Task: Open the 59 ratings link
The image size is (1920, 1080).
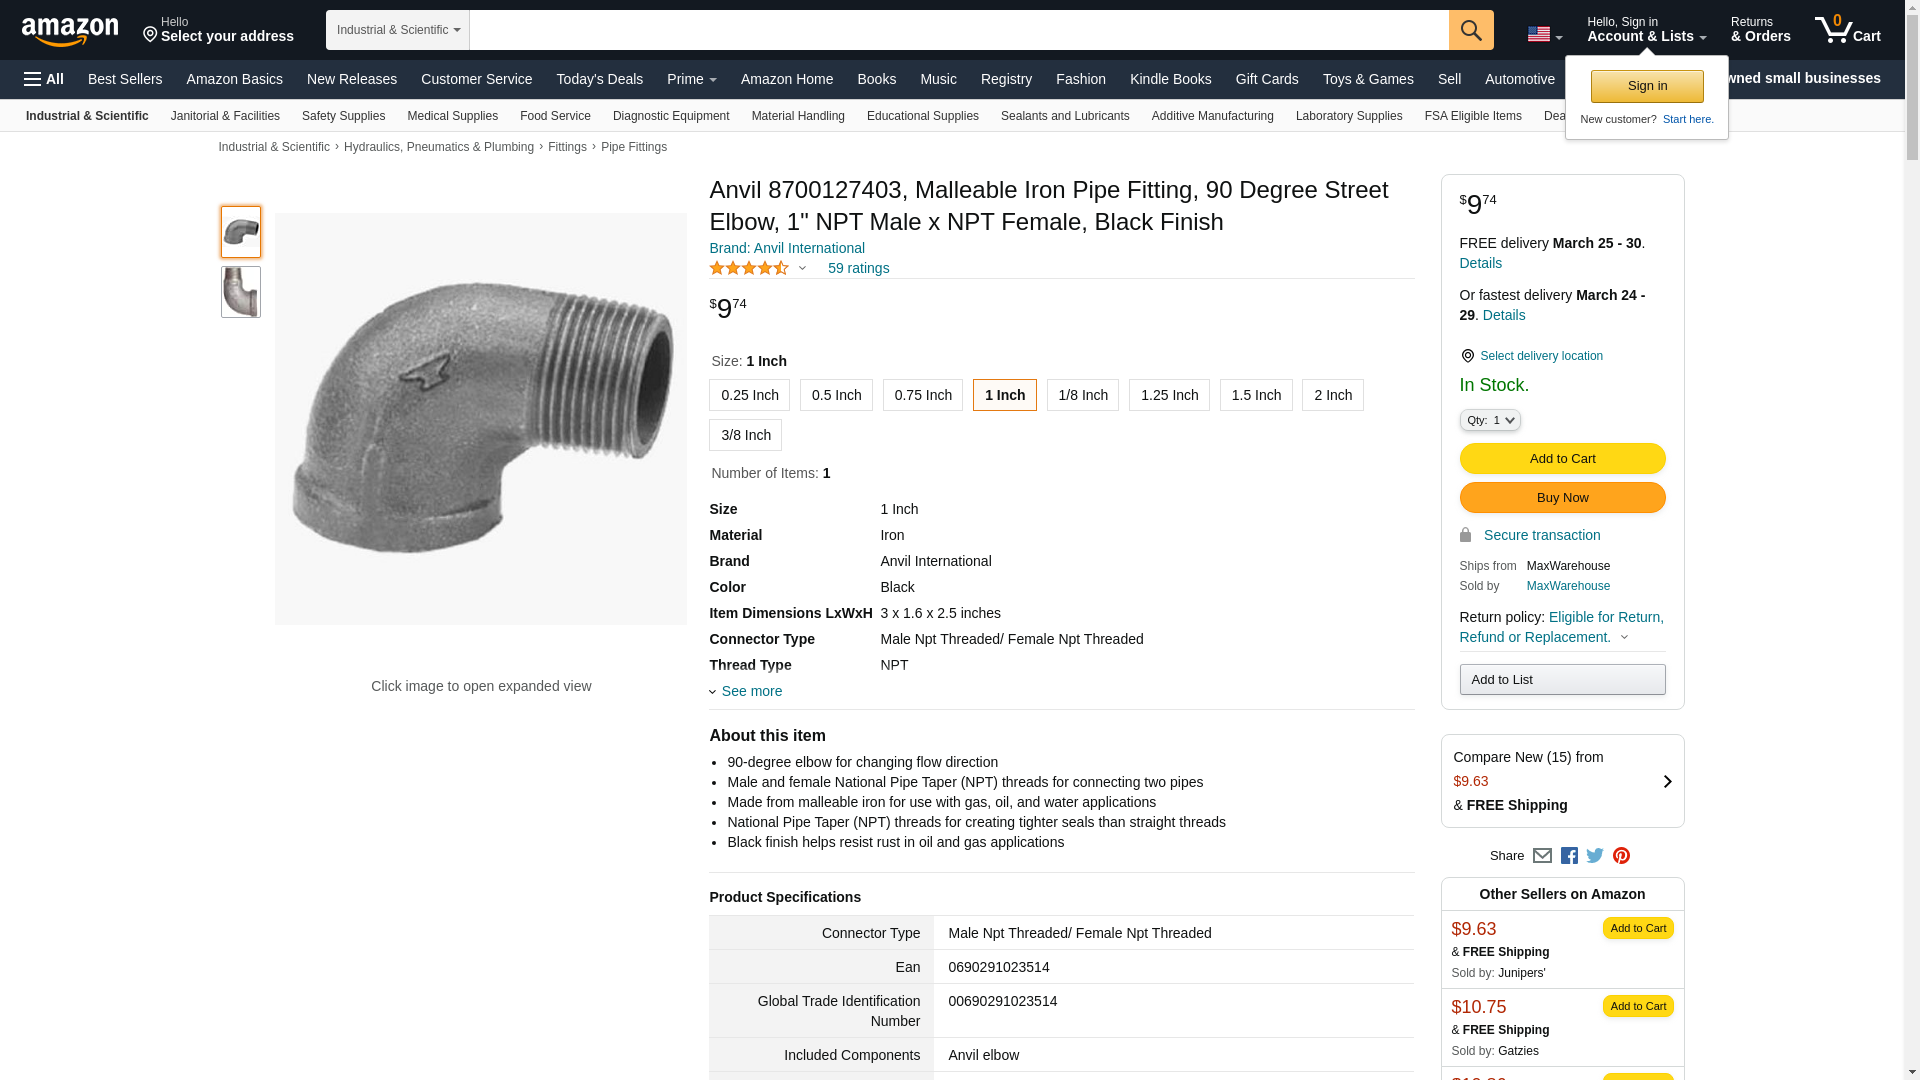Action: point(858,269)
